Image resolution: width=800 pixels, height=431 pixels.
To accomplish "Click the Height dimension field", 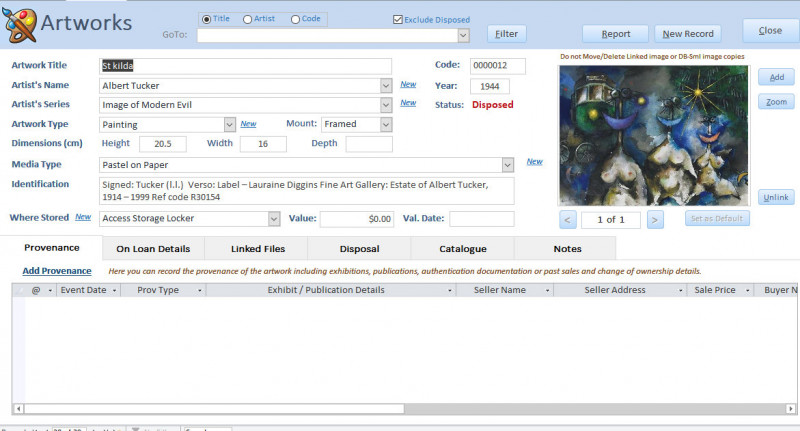I will click(163, 144).
